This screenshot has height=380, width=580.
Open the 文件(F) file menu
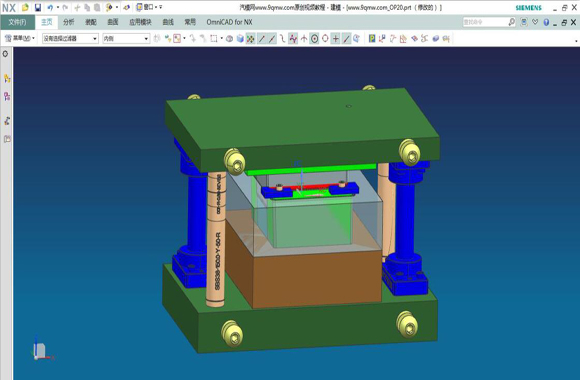pos(17,22)
